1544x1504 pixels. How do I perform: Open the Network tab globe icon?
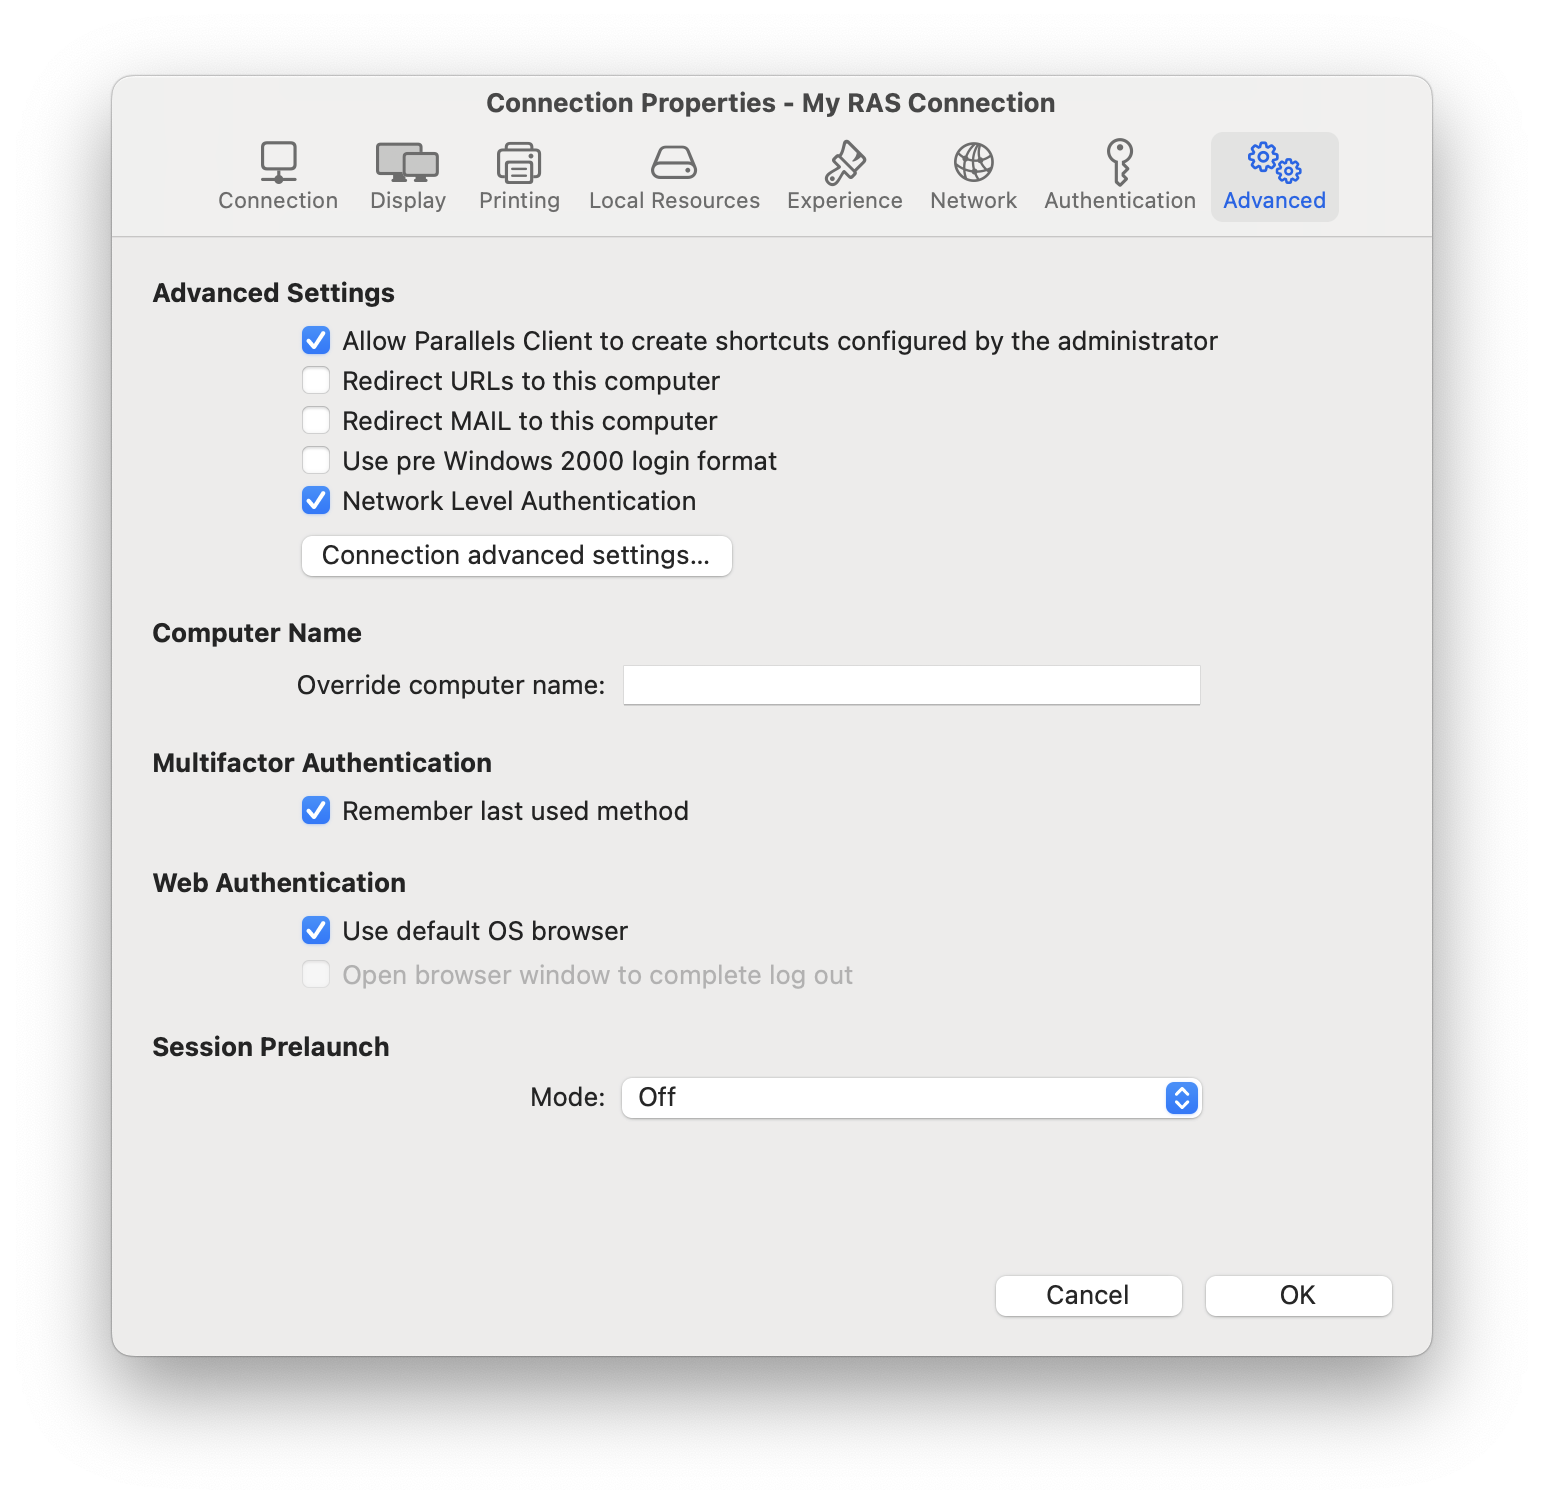tap(973, 162)
